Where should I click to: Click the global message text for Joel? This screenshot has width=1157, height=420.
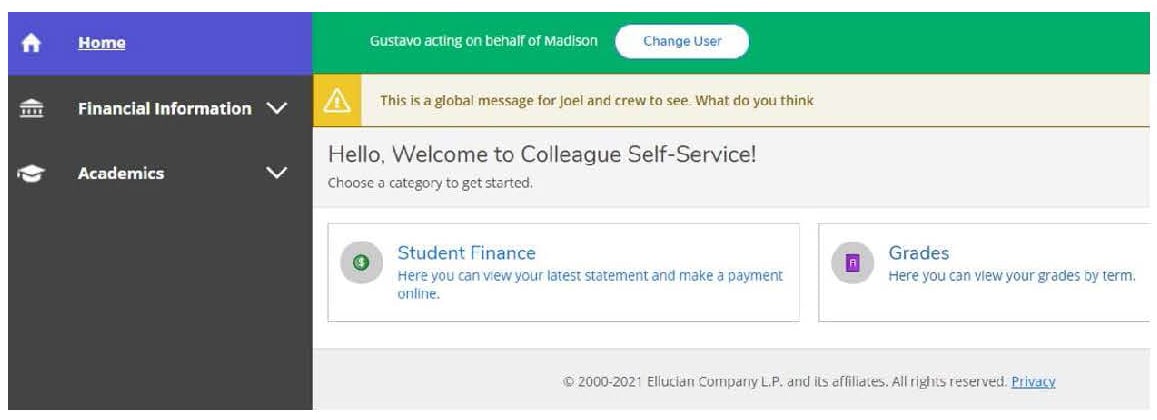[597, 100]
